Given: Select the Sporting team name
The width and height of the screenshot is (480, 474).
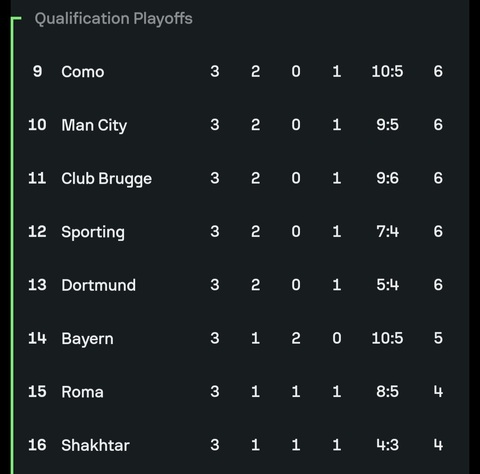Looking at the screenshot, I should [93, 232].
